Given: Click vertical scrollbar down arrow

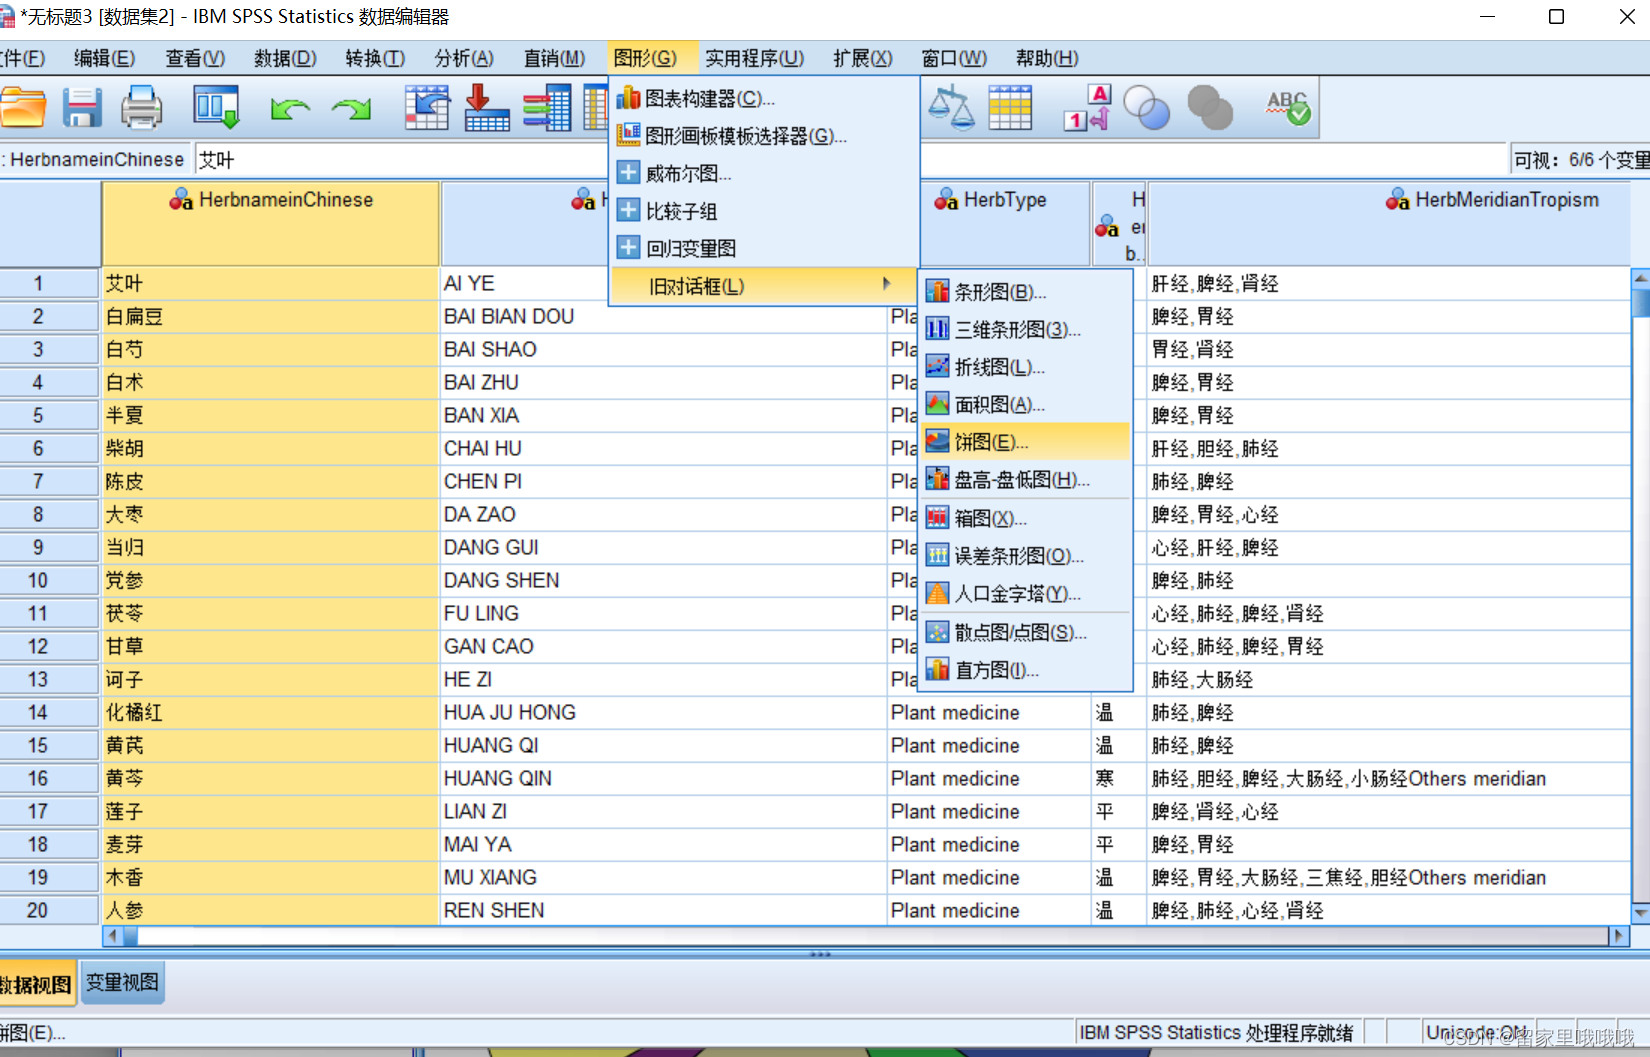Looking at the screenshot, I should (x=1641, y=913).
